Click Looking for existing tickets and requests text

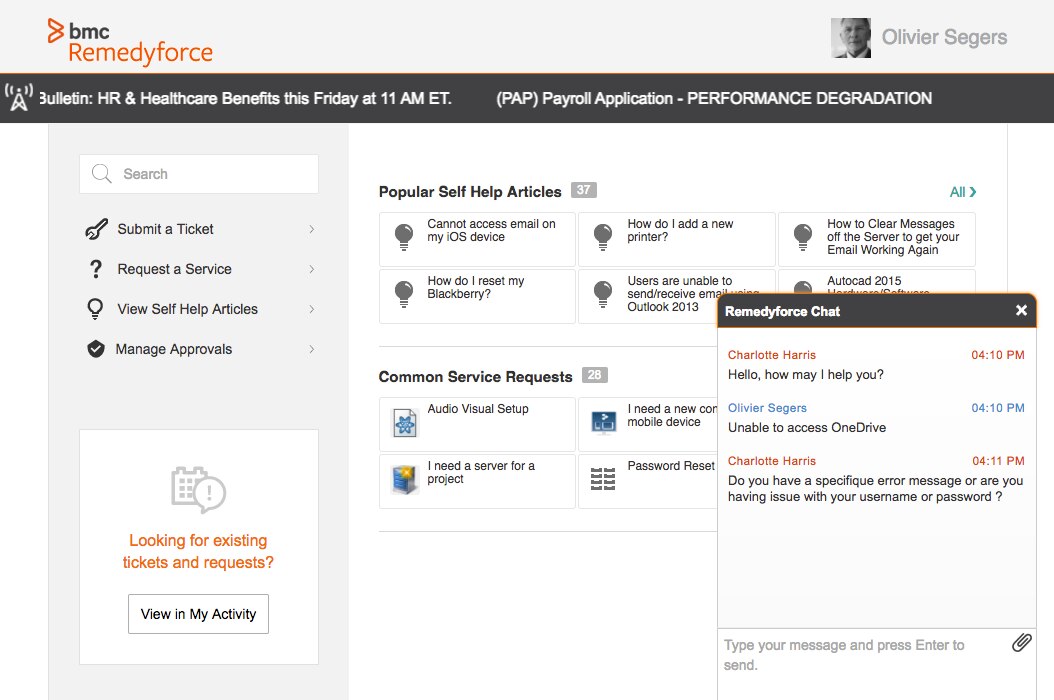[x=198, y=551]
